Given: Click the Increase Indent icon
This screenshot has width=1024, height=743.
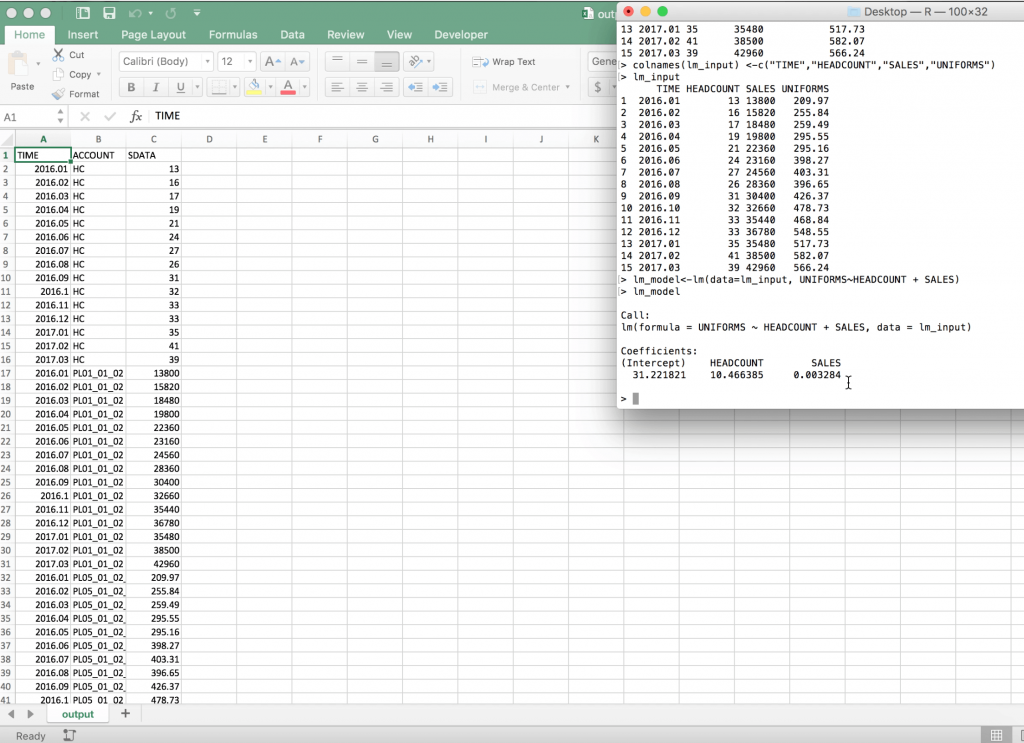Looking at the screenshot, I should click(440, 87).
